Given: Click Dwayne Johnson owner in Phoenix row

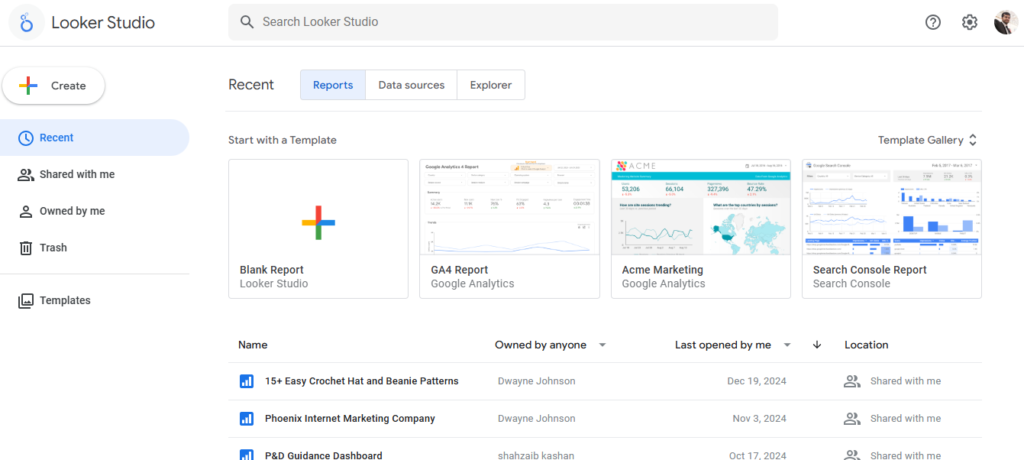Looking at the screenshot, I should 536,418.
